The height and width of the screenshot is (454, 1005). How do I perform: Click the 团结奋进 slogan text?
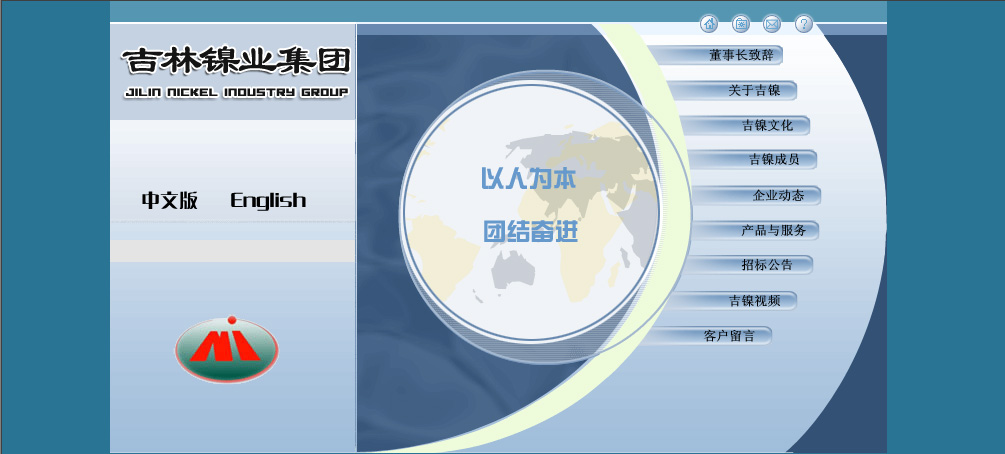tap(531, 231)
